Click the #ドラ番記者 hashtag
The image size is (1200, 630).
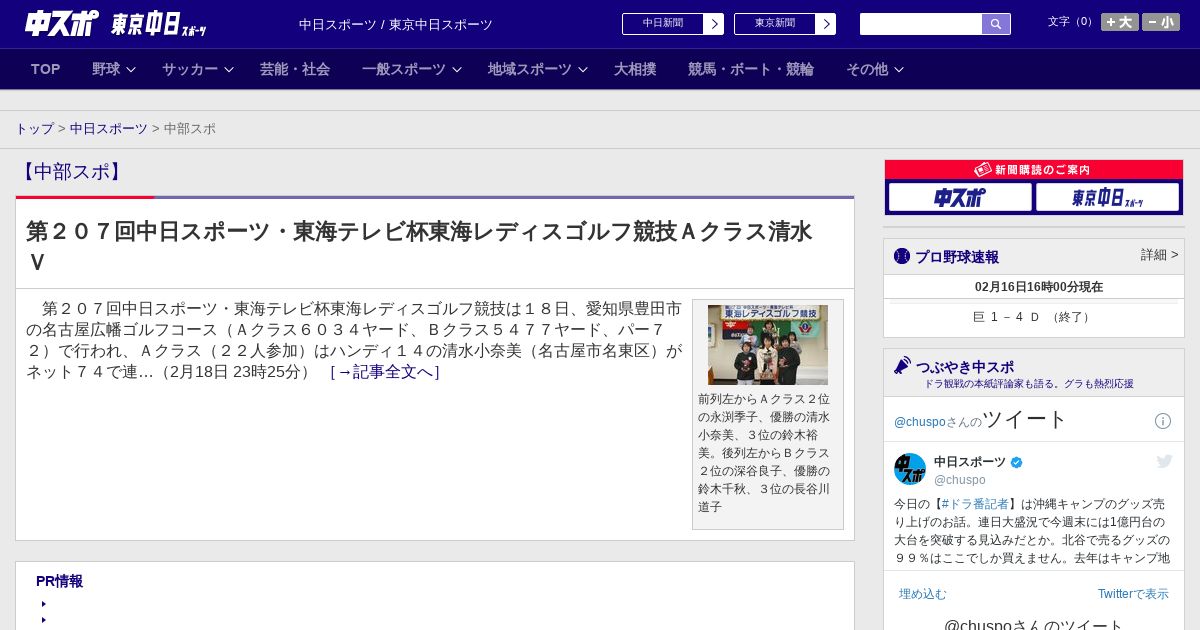click(x=975, y=504)
